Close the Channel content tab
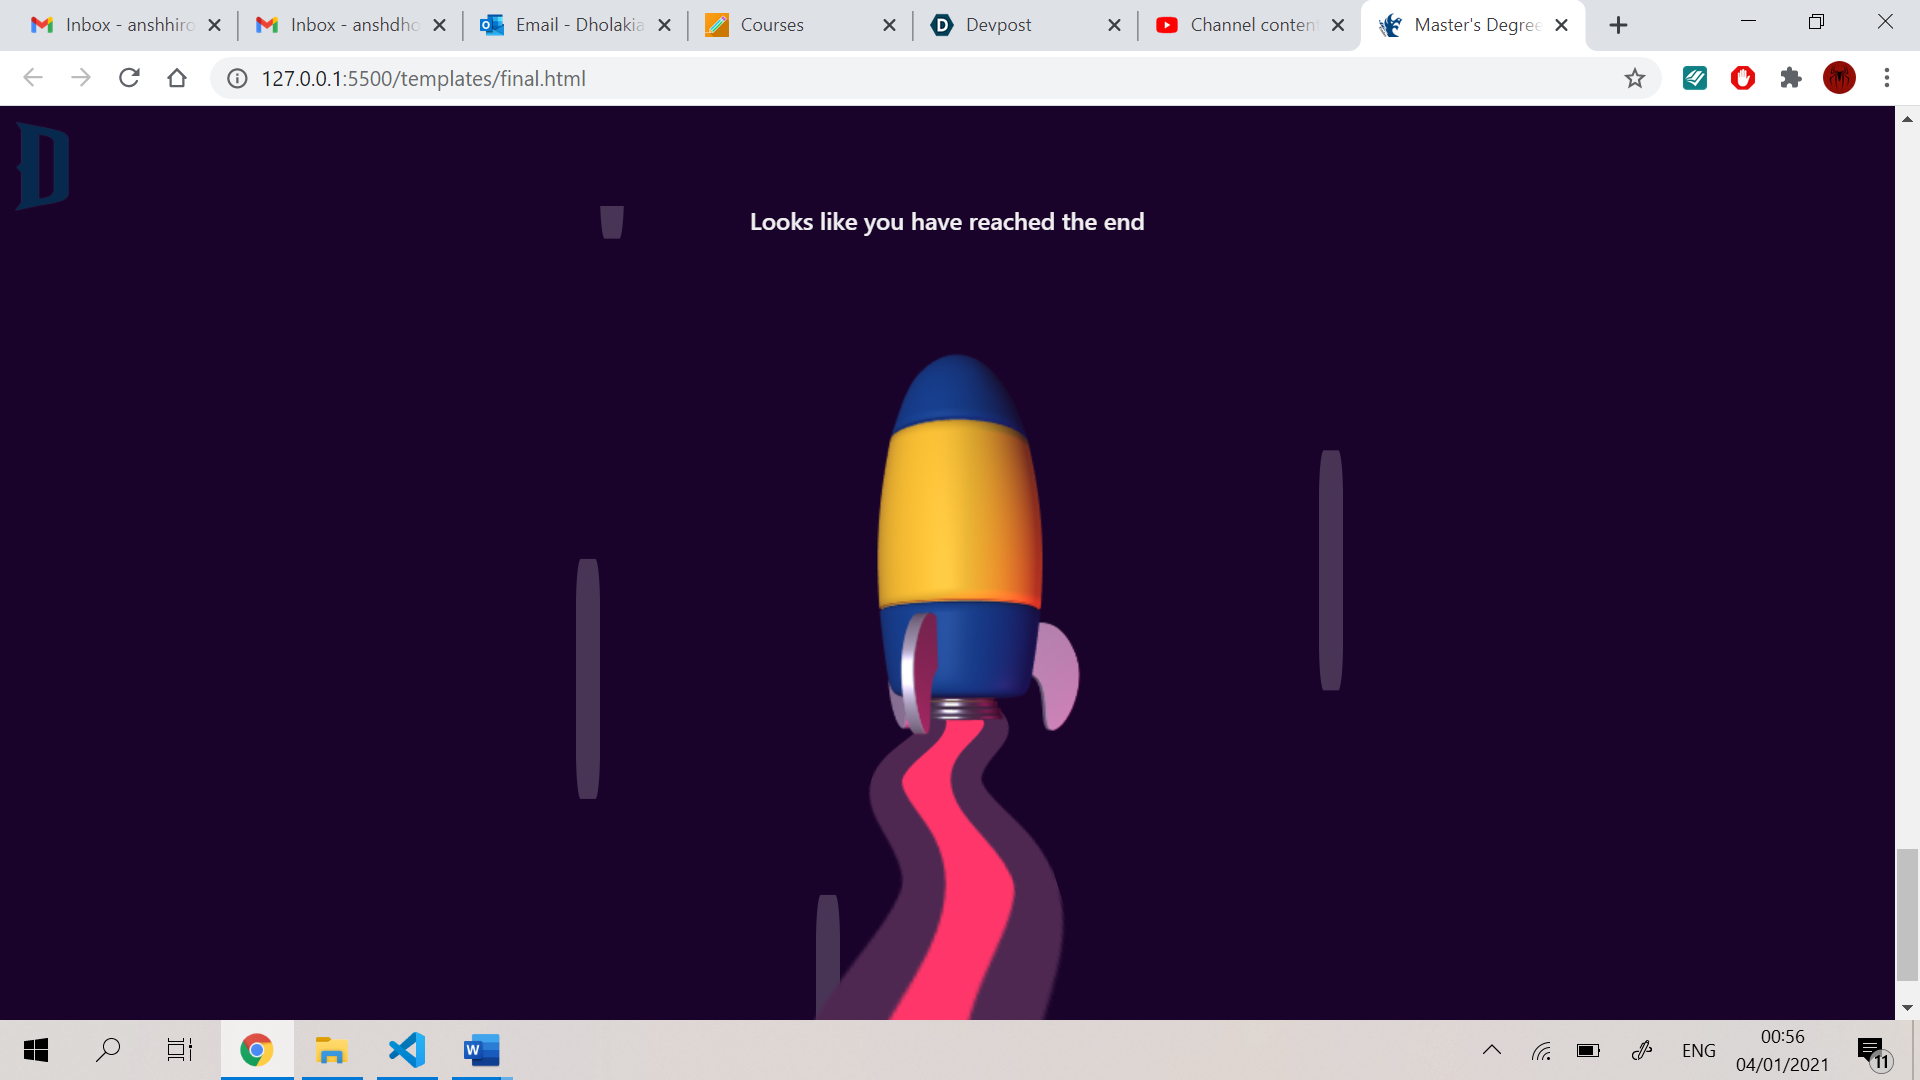 click(x=1338, y=25)
